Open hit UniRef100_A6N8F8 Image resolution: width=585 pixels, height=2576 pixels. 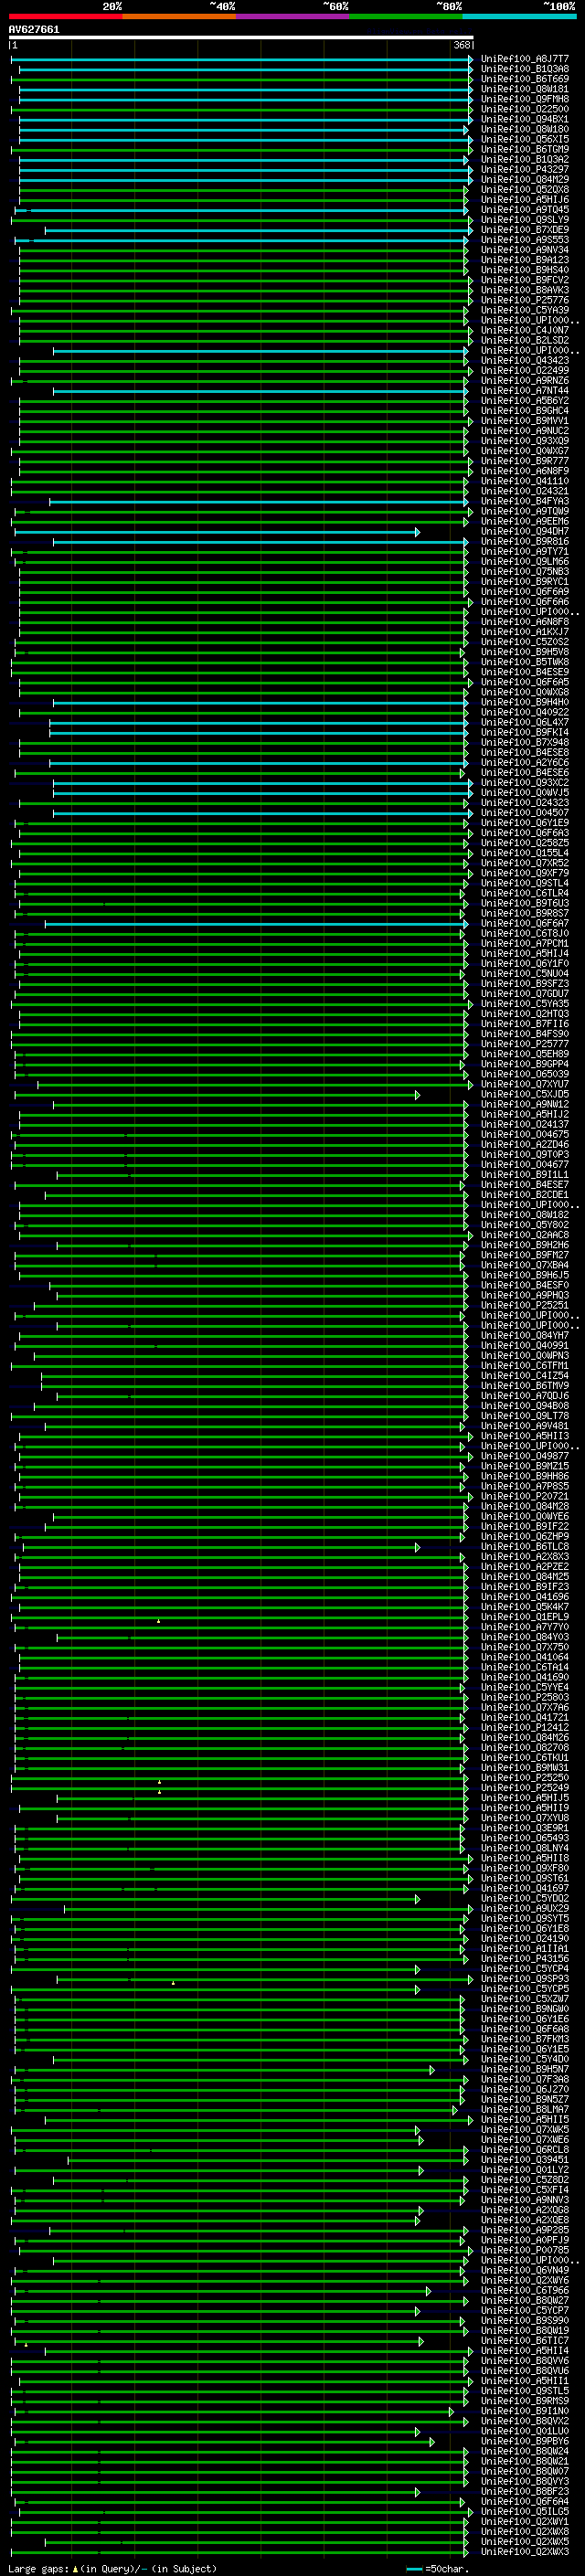coord(524,622)
